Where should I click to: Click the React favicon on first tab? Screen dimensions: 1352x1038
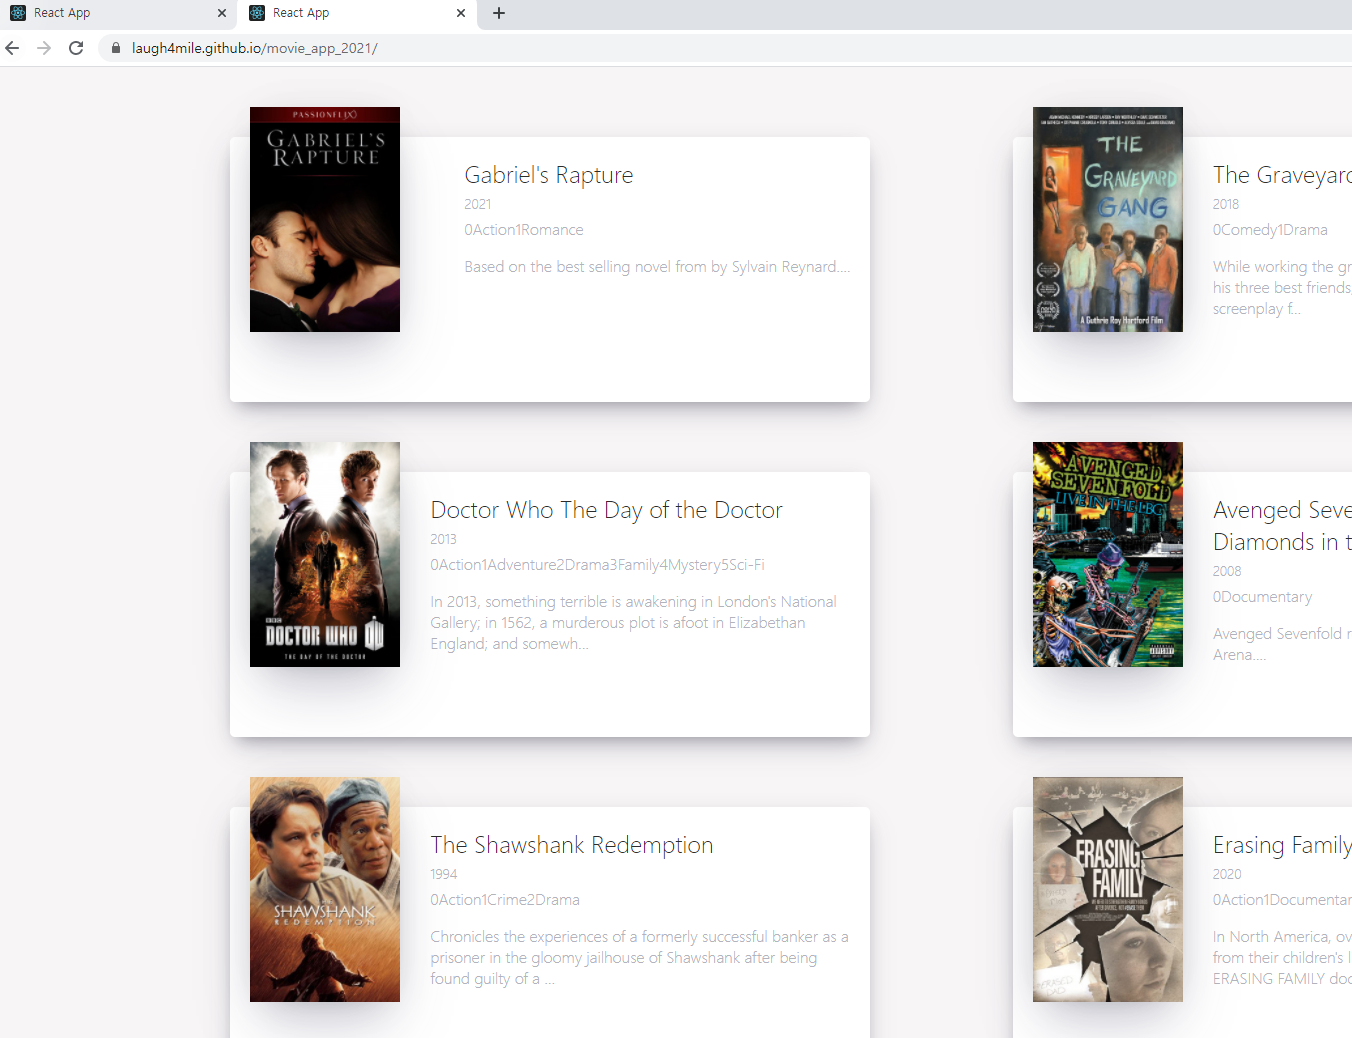coord(18,13)
